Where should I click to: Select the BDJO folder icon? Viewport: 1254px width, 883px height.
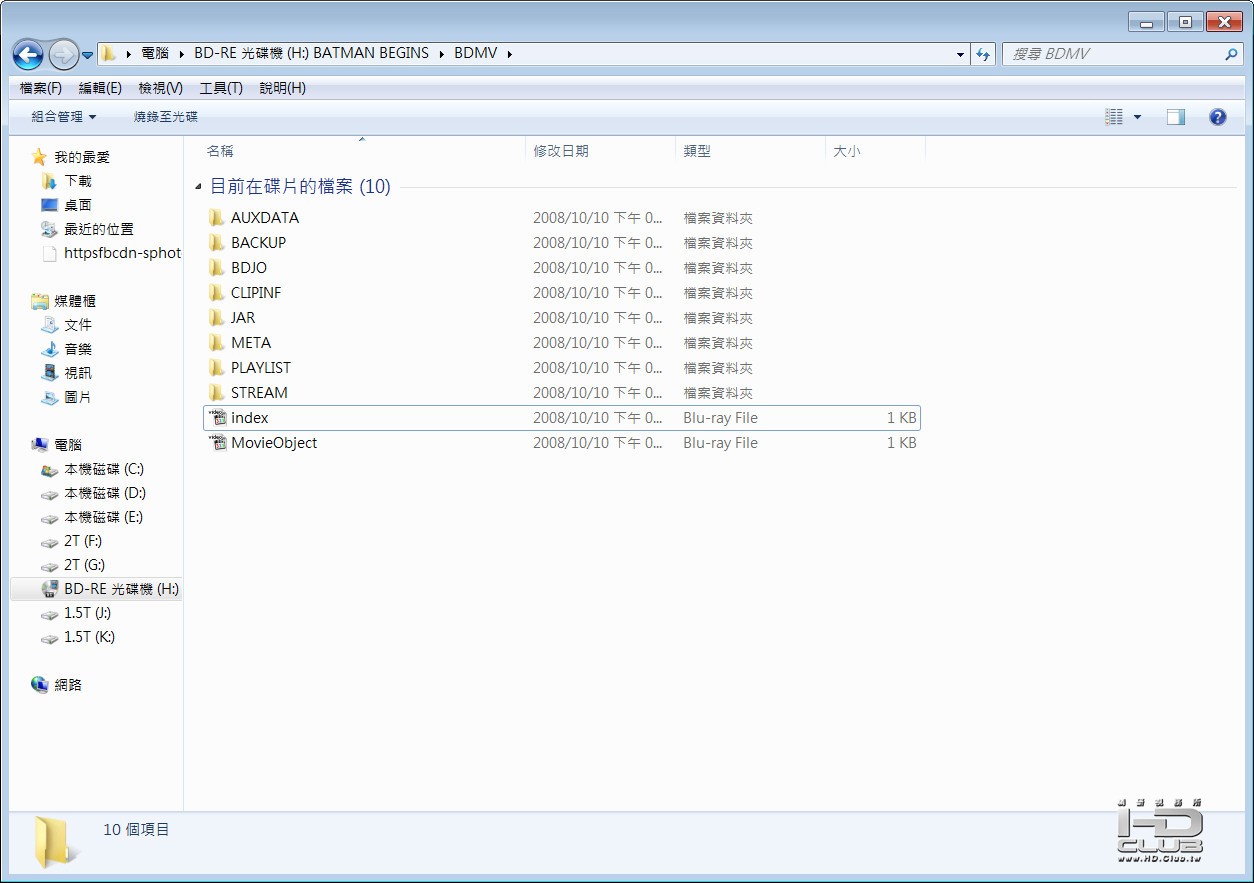[216, 268]
